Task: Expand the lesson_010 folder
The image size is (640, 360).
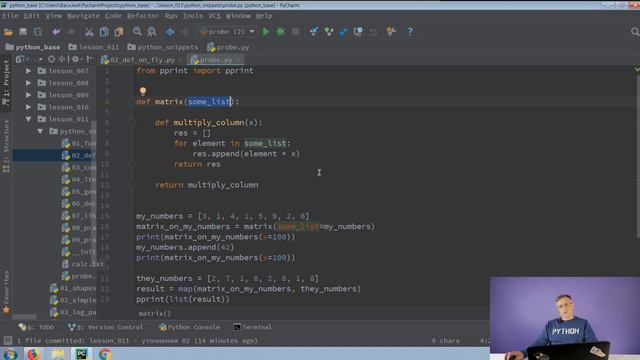Action: [x=28, y=107]
